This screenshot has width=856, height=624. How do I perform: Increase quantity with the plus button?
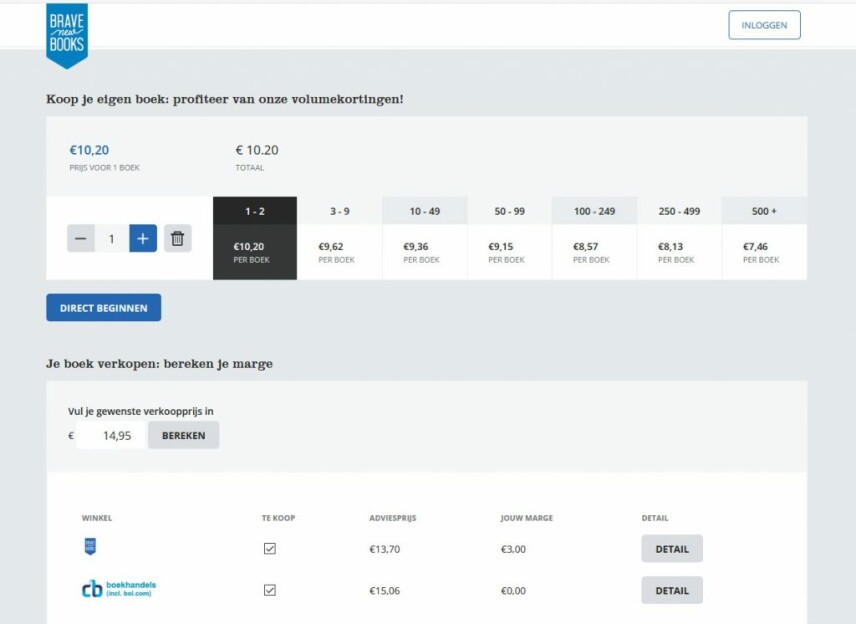(143, 239)
